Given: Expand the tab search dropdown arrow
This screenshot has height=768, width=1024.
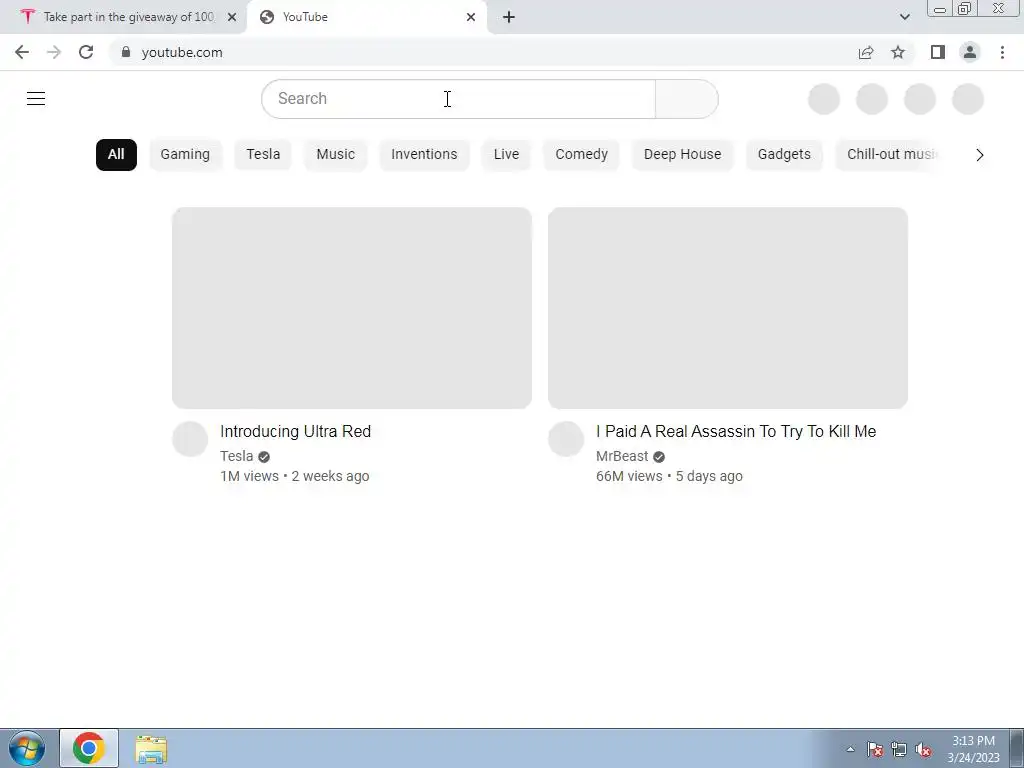Looking at the screenshot, I should [904, 17].
